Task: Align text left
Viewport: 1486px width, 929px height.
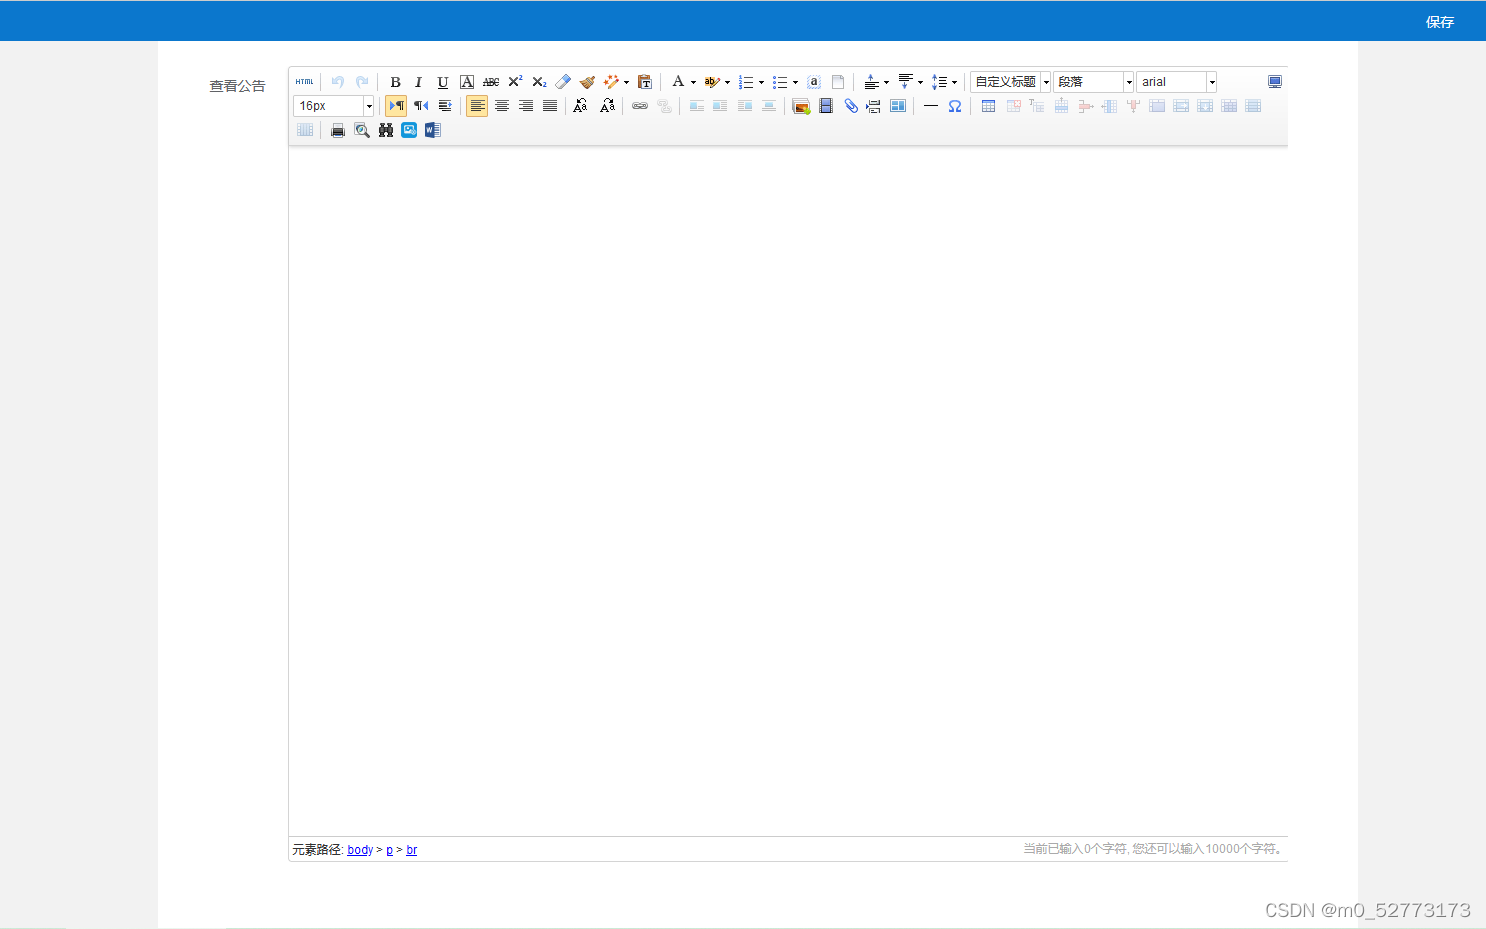Action: pyautogui.click(x=477, y=106)
